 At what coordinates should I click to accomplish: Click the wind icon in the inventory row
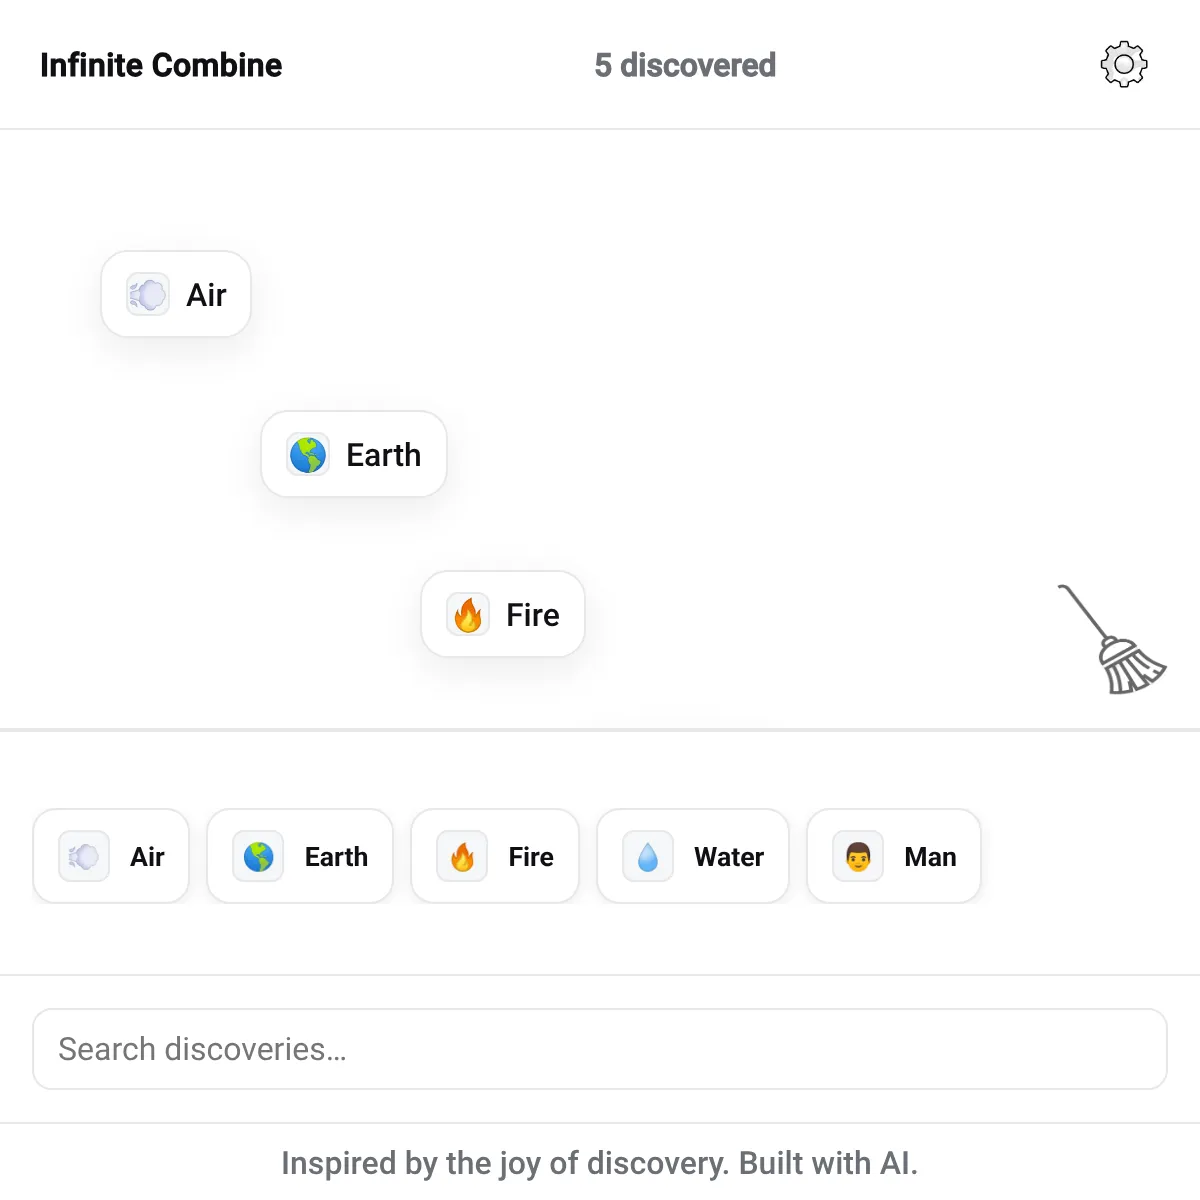84,857
